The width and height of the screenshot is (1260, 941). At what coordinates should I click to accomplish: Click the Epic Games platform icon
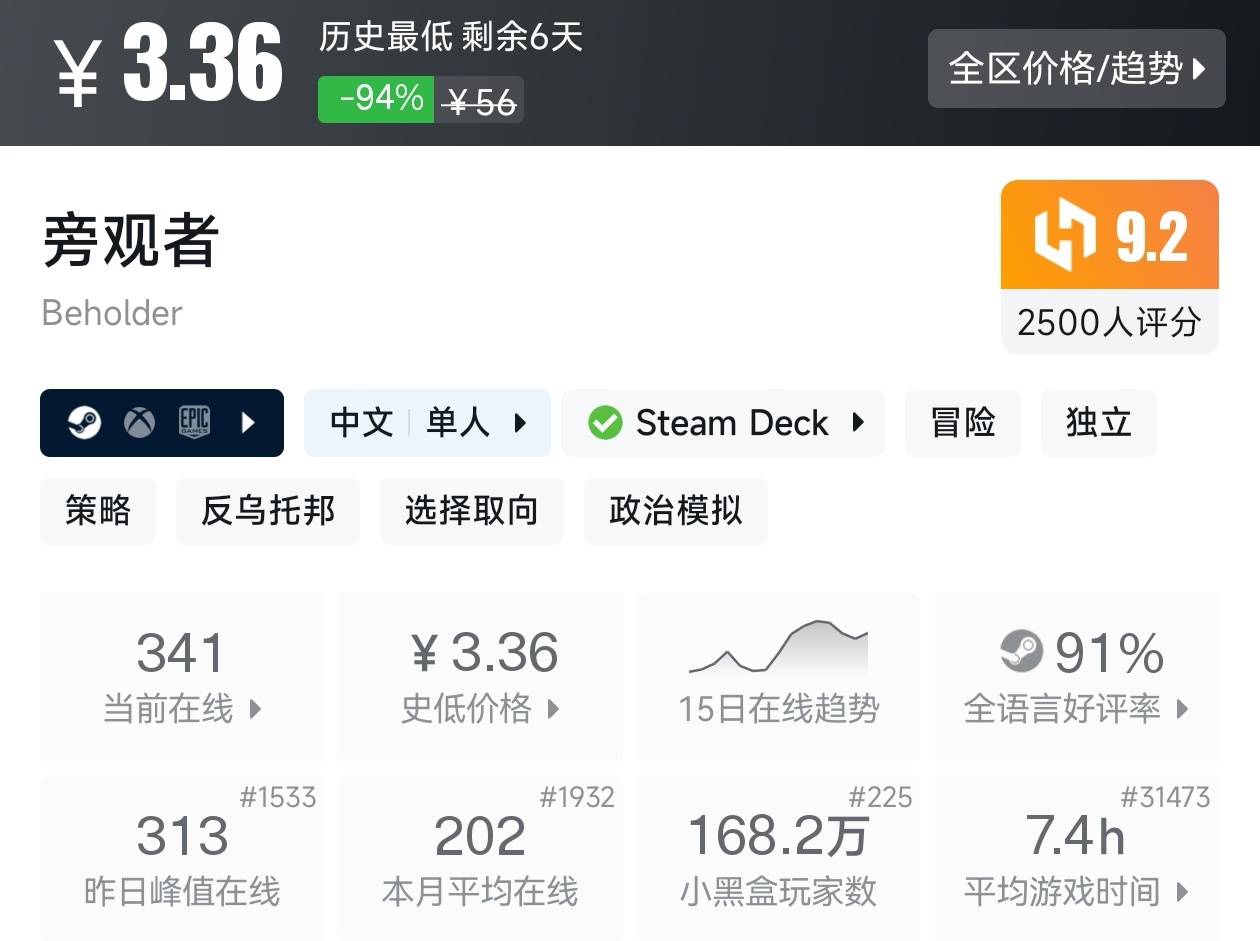[194, 423]
